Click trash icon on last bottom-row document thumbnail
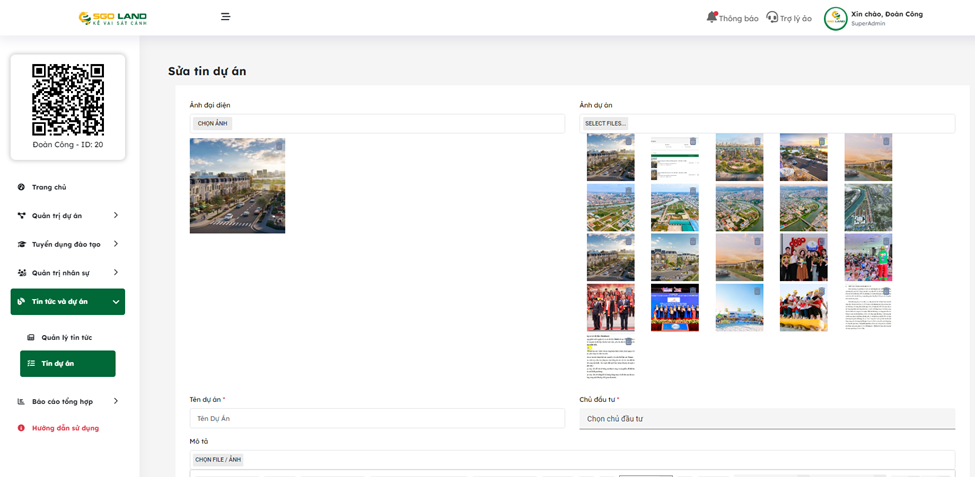The height and width of the screenshot is (477, 975). [628, 342]
